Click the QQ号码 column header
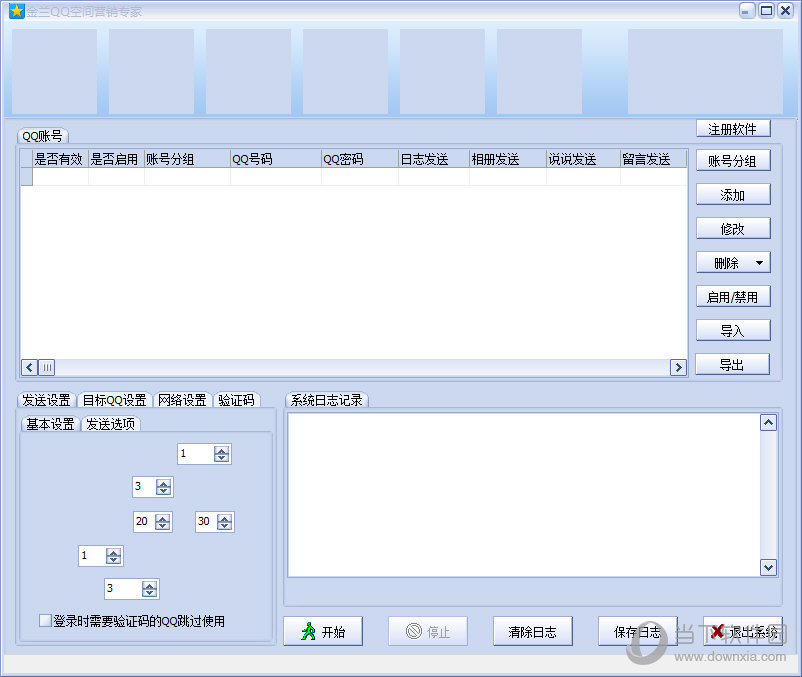The height and width of the screenshot is (677, 802). click(x=276, y=159)
